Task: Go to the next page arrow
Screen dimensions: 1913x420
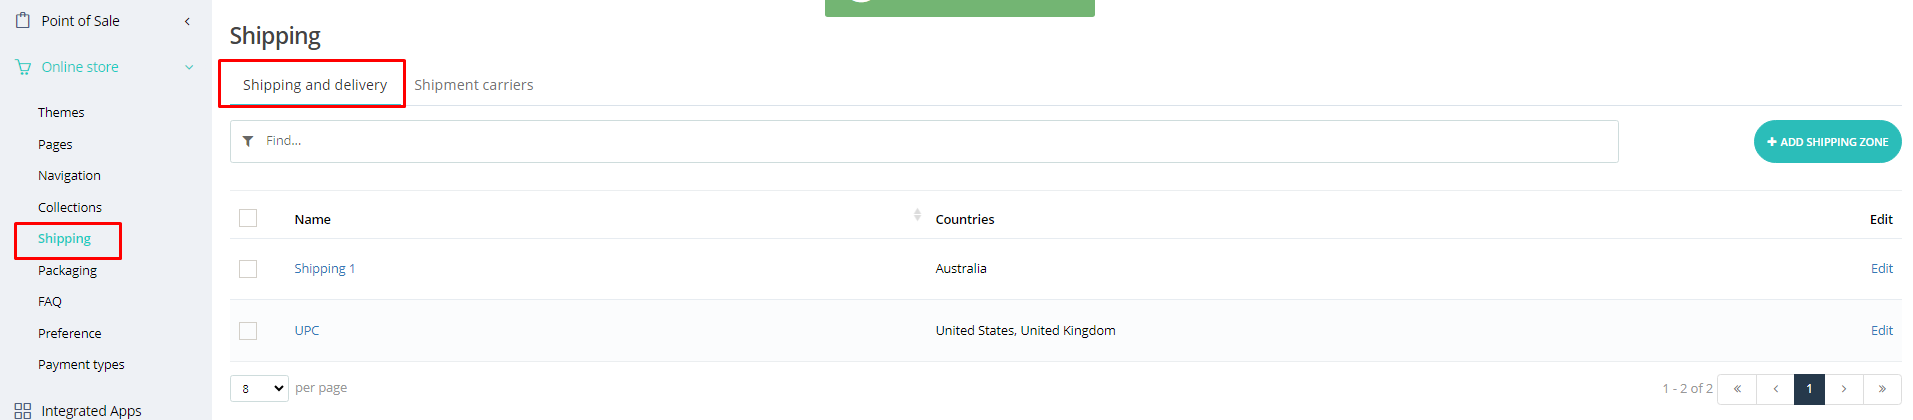Action: pos(1844,389)
